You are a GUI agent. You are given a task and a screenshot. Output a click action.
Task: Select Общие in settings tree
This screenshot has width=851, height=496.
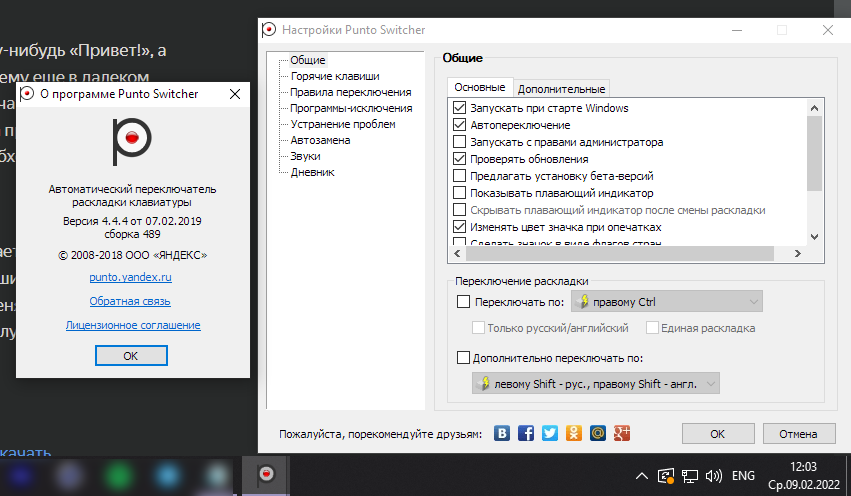point(308,60)
